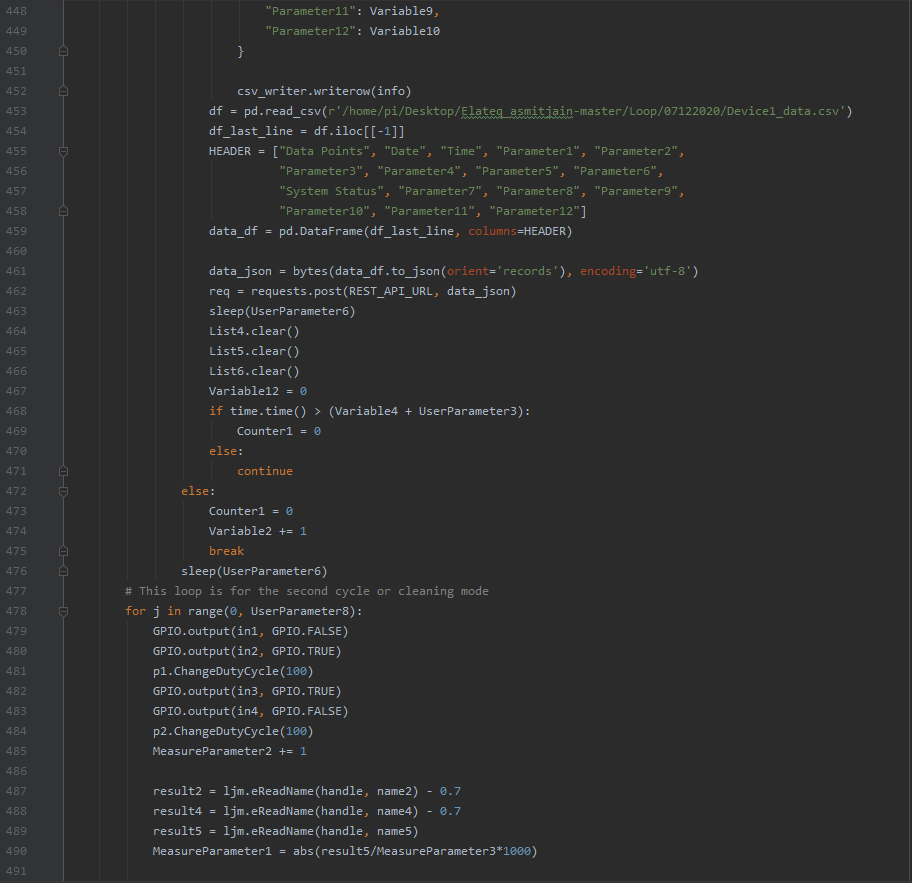Click line number 451 in the gutter

16,71
